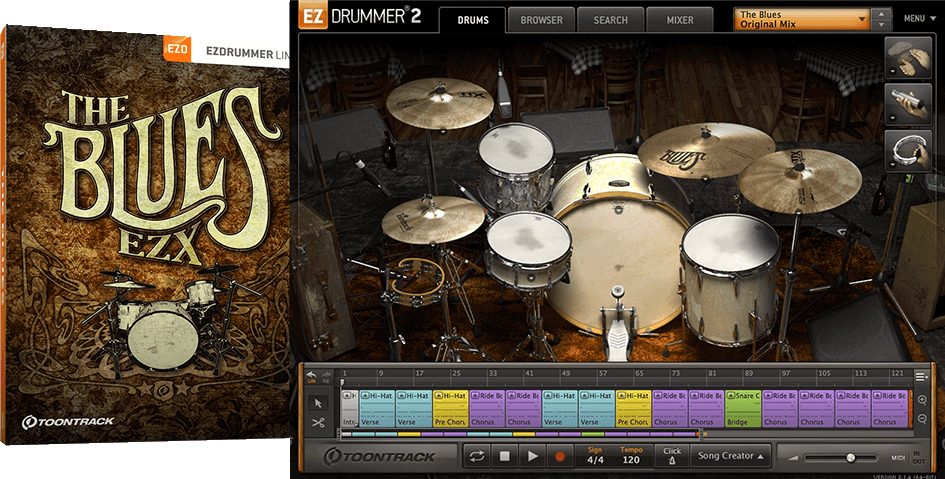The image size is (945, 479).
Task: Toggle the Click metronome
Action: (672, 456)
